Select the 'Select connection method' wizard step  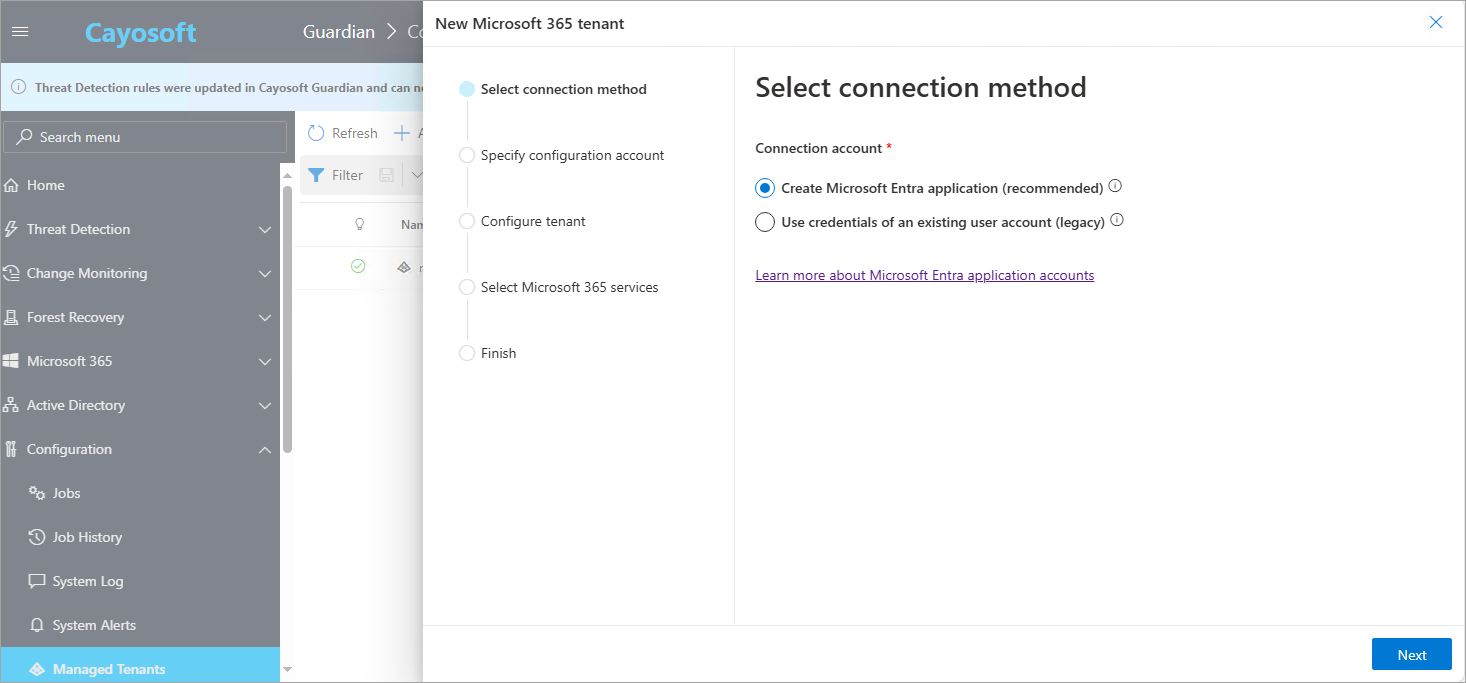pos(553,89)
